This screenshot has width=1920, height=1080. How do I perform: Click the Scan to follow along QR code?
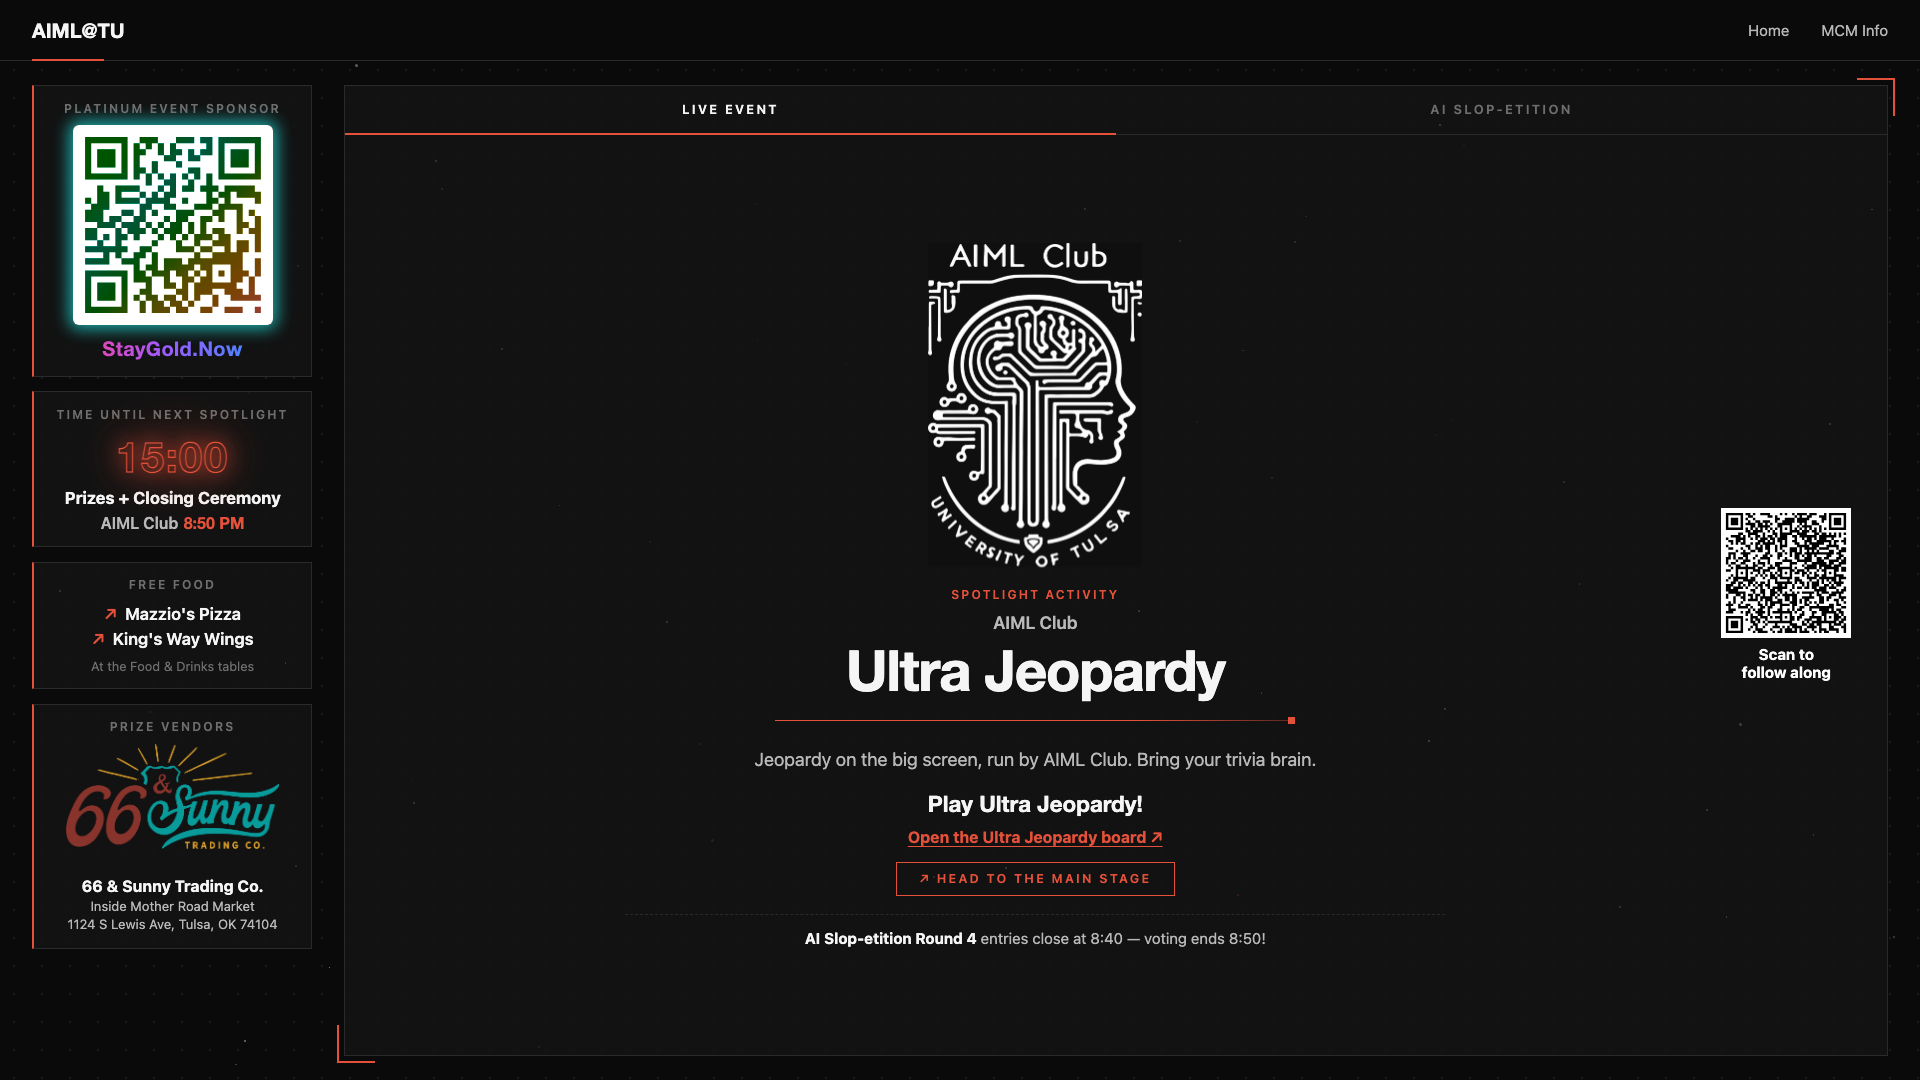pyautogui.click(x=1786, y=573)
